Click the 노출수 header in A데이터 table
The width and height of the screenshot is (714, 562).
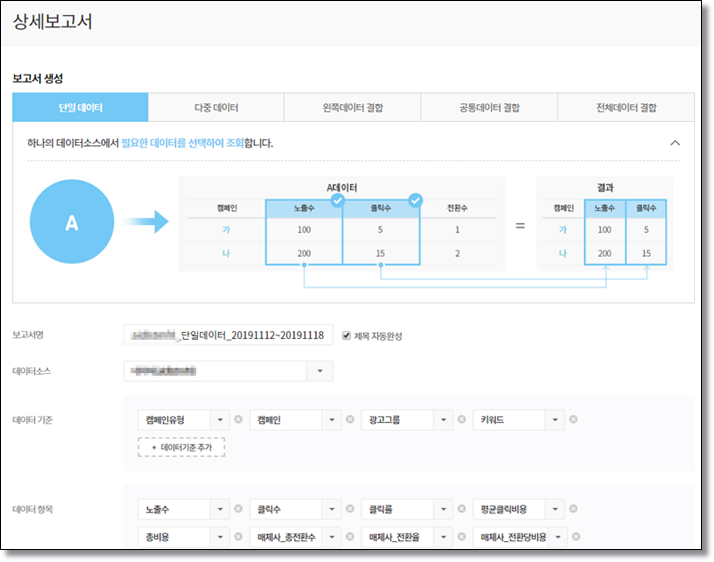pos(304,208)
